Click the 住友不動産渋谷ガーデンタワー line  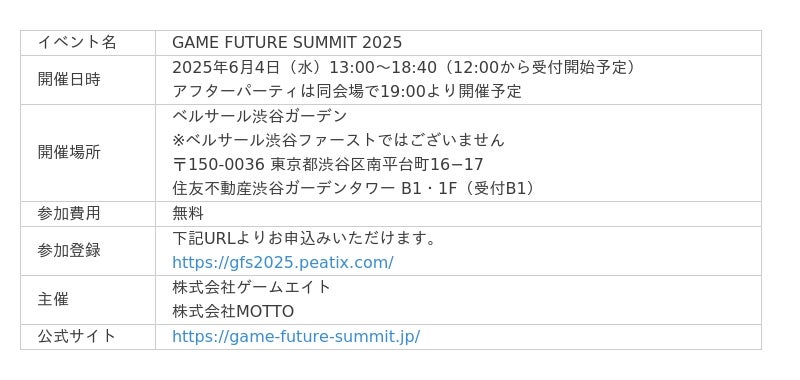tap(355, 189)
